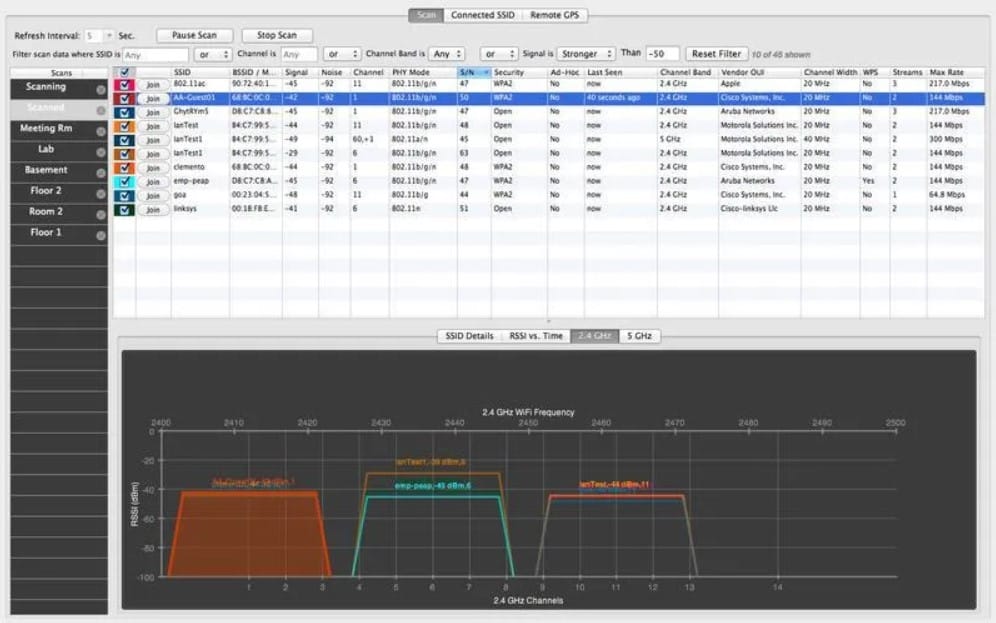Uncheck the 802.11ac network checkbox
996x623 pixels.
(124, 84)
